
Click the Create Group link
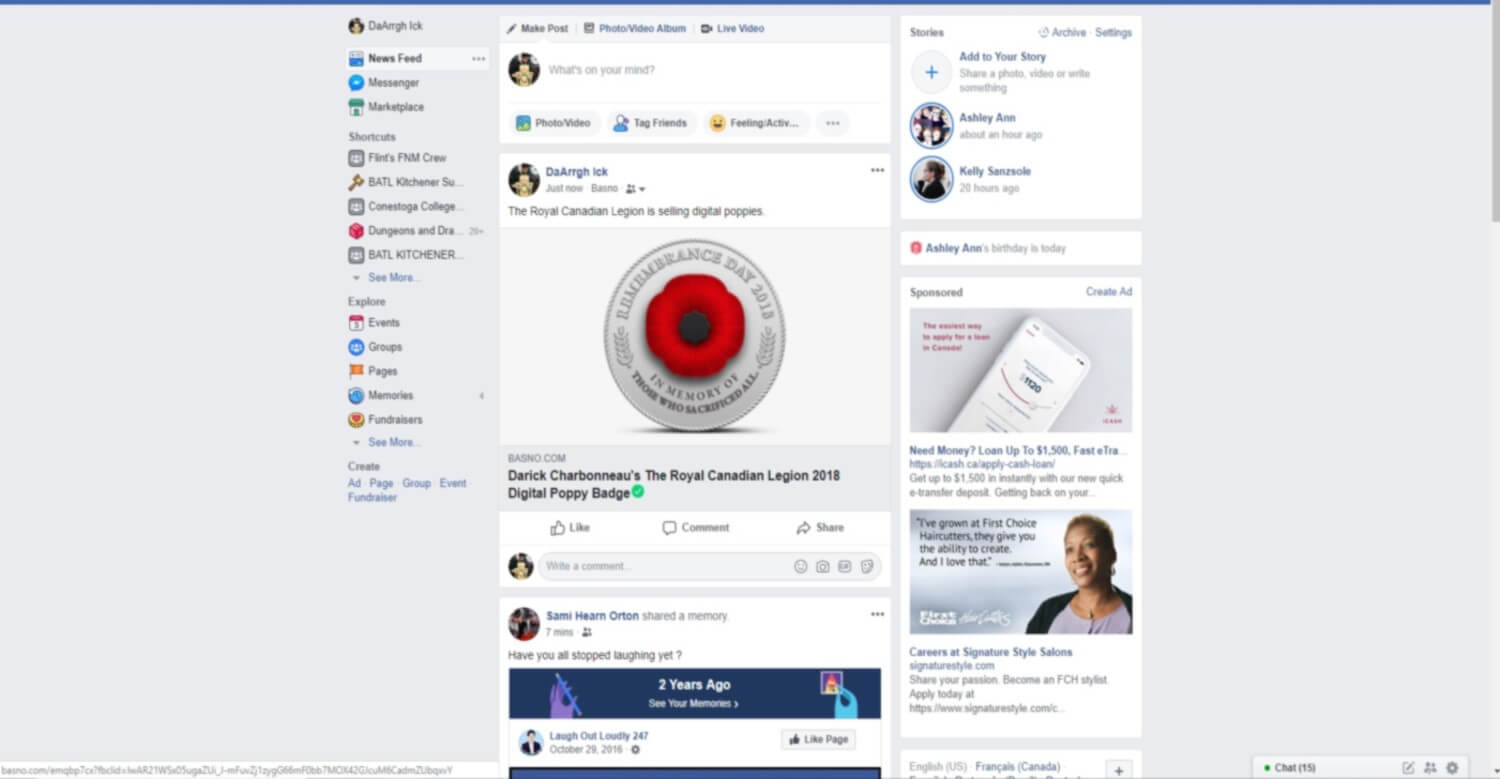point(416,483)
